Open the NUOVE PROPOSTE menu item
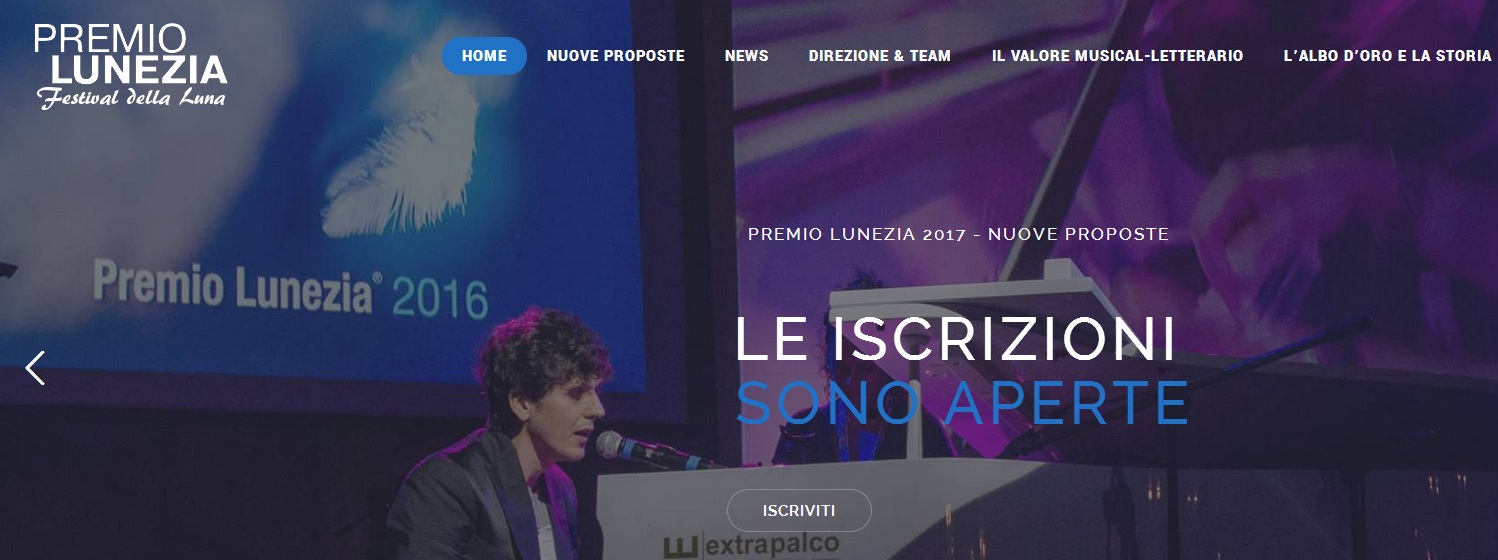 pos(616,56)
